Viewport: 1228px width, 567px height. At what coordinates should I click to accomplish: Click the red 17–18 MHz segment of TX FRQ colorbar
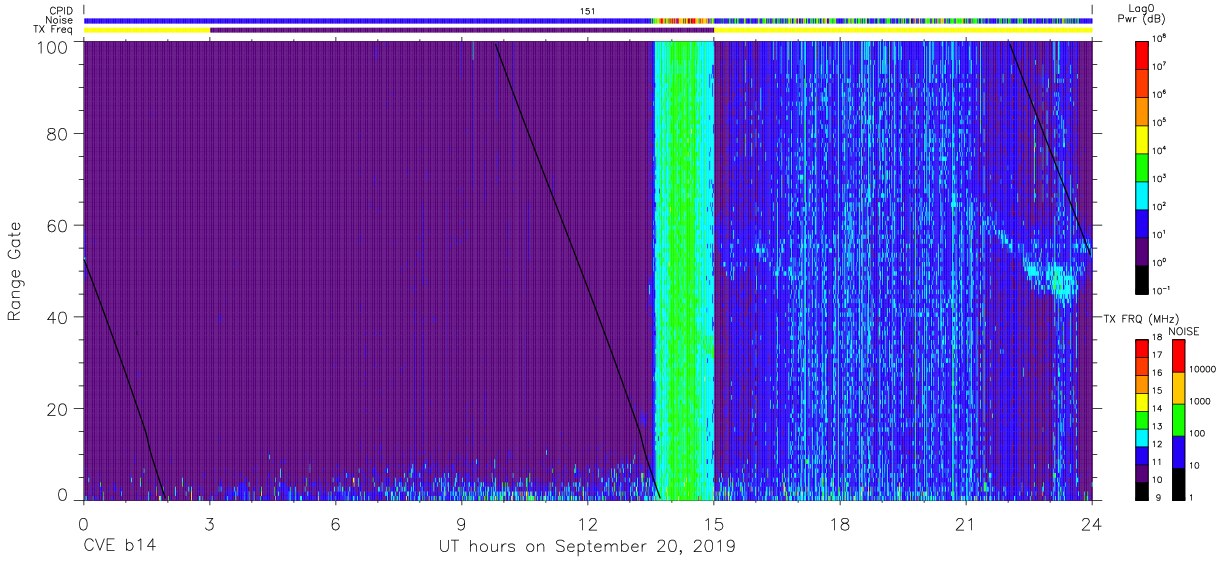coord(1143,347)
